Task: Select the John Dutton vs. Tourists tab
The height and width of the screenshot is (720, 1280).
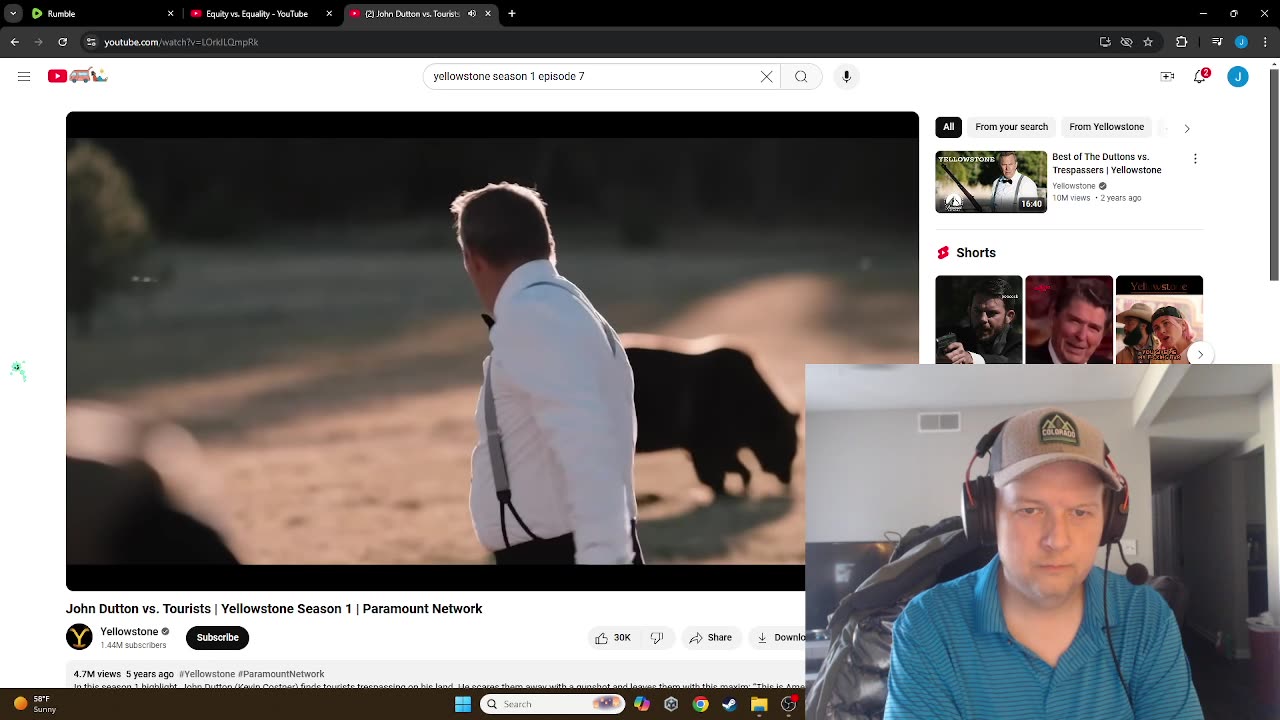Action: click(420, 14)
